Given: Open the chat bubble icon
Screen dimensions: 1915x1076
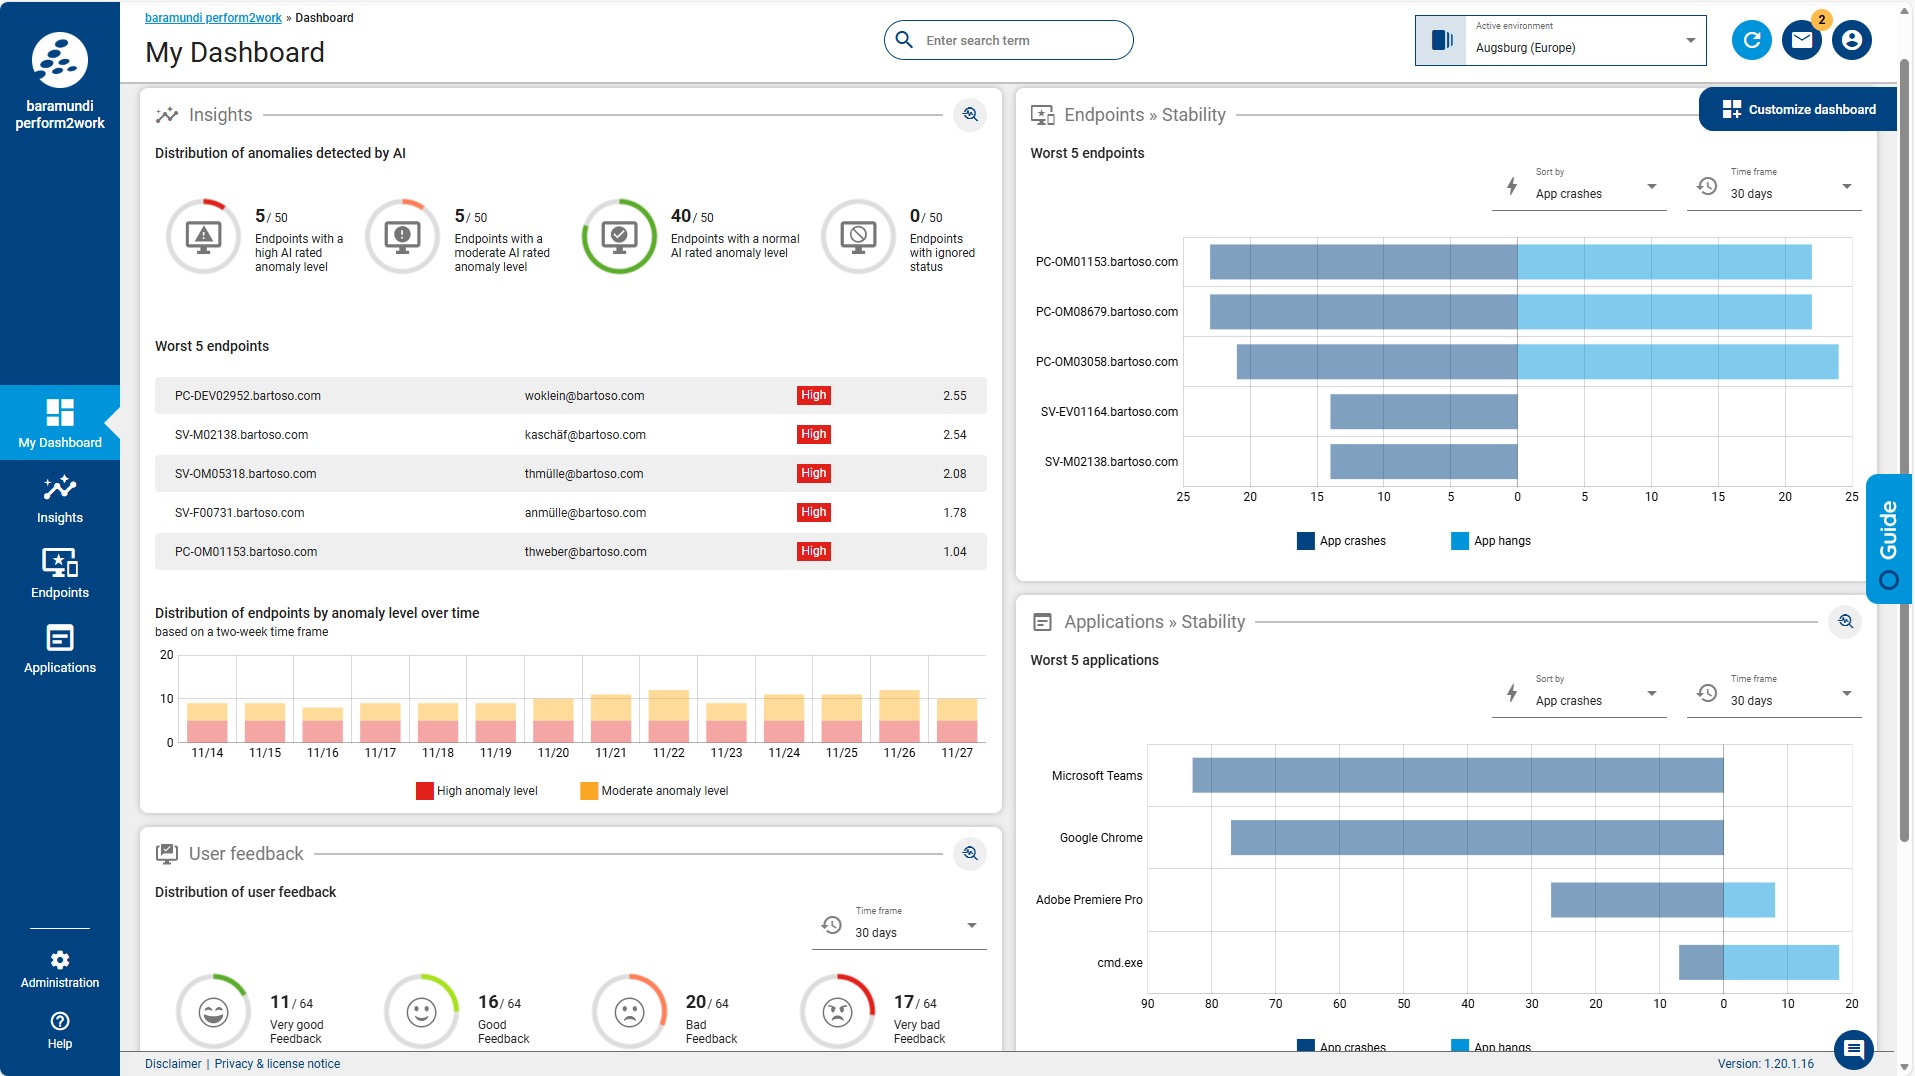Looking at the screenshot, I should point(1853,1049).
